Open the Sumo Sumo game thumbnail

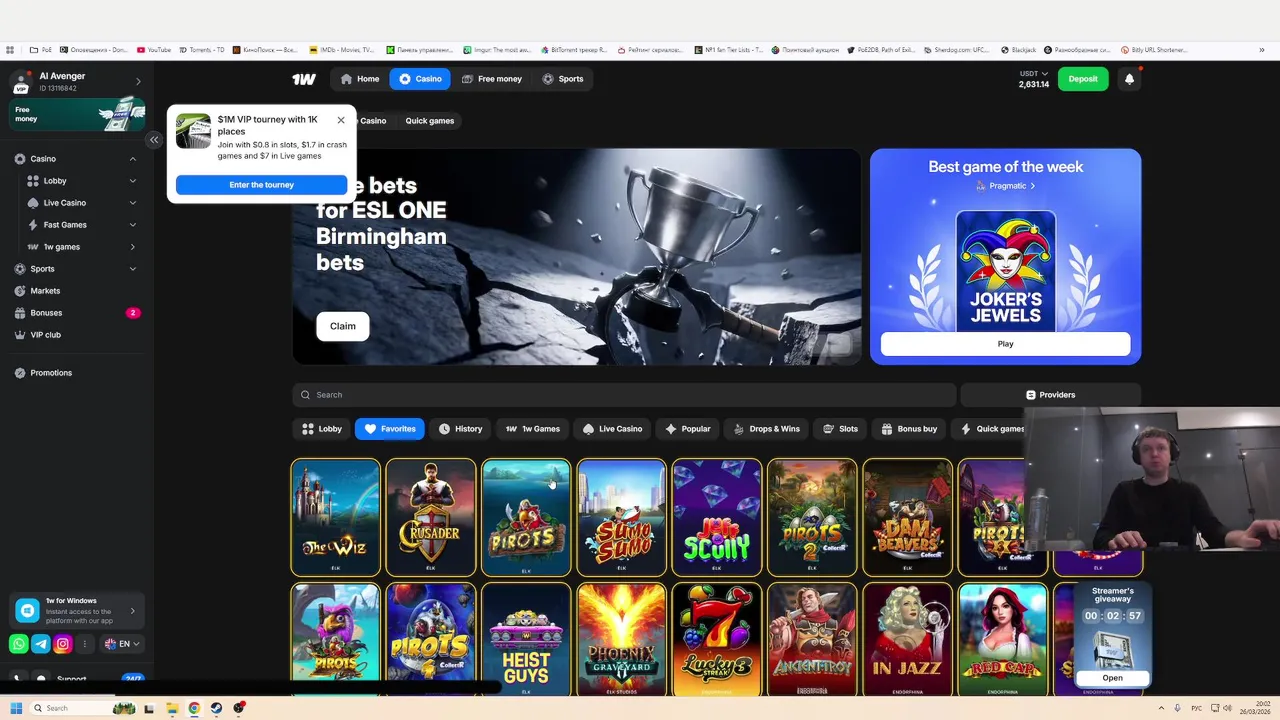[x=621, y=518]
